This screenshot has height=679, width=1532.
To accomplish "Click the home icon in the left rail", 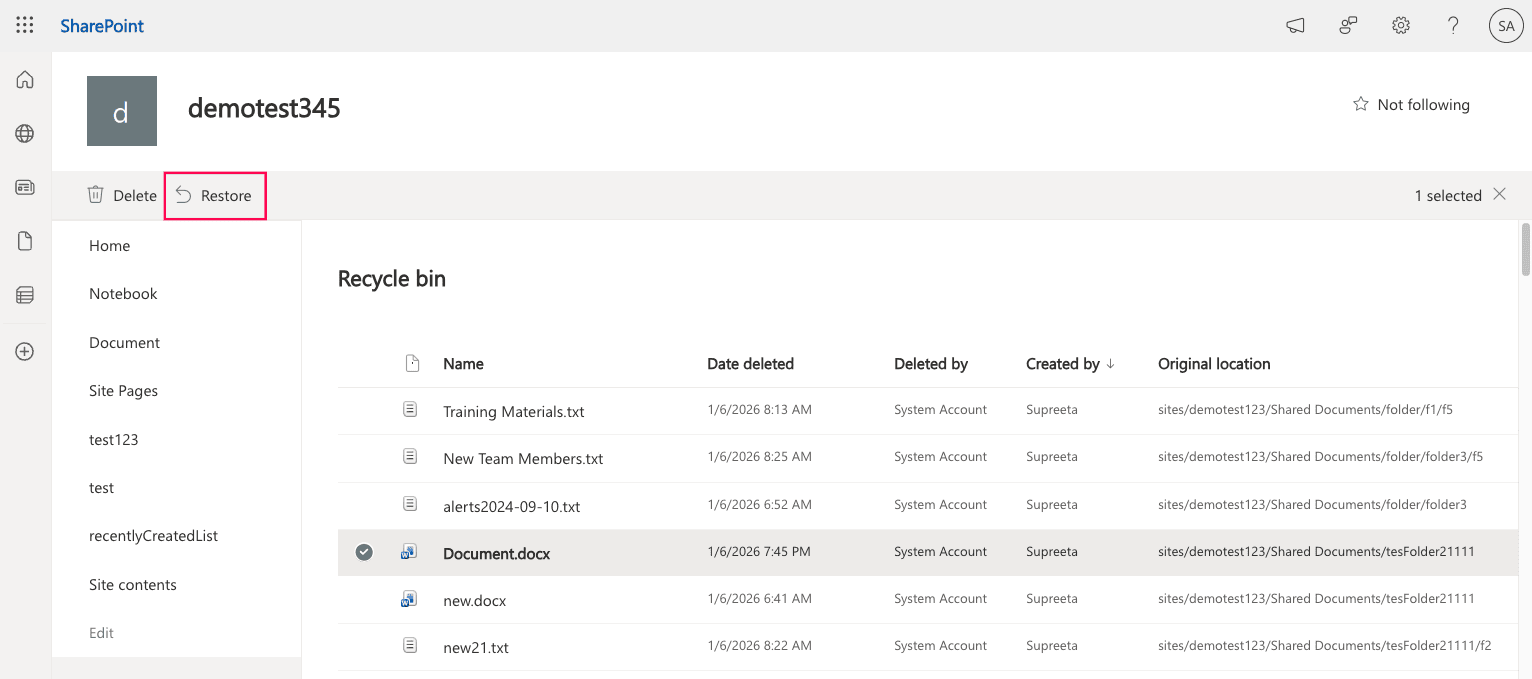I will click(24, 79).
